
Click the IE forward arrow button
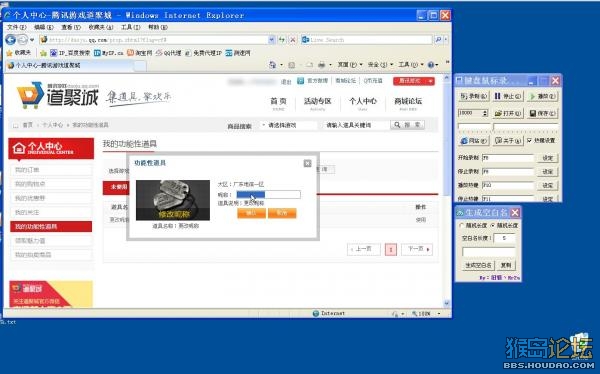pyautogui.click(x=23, y=39)
